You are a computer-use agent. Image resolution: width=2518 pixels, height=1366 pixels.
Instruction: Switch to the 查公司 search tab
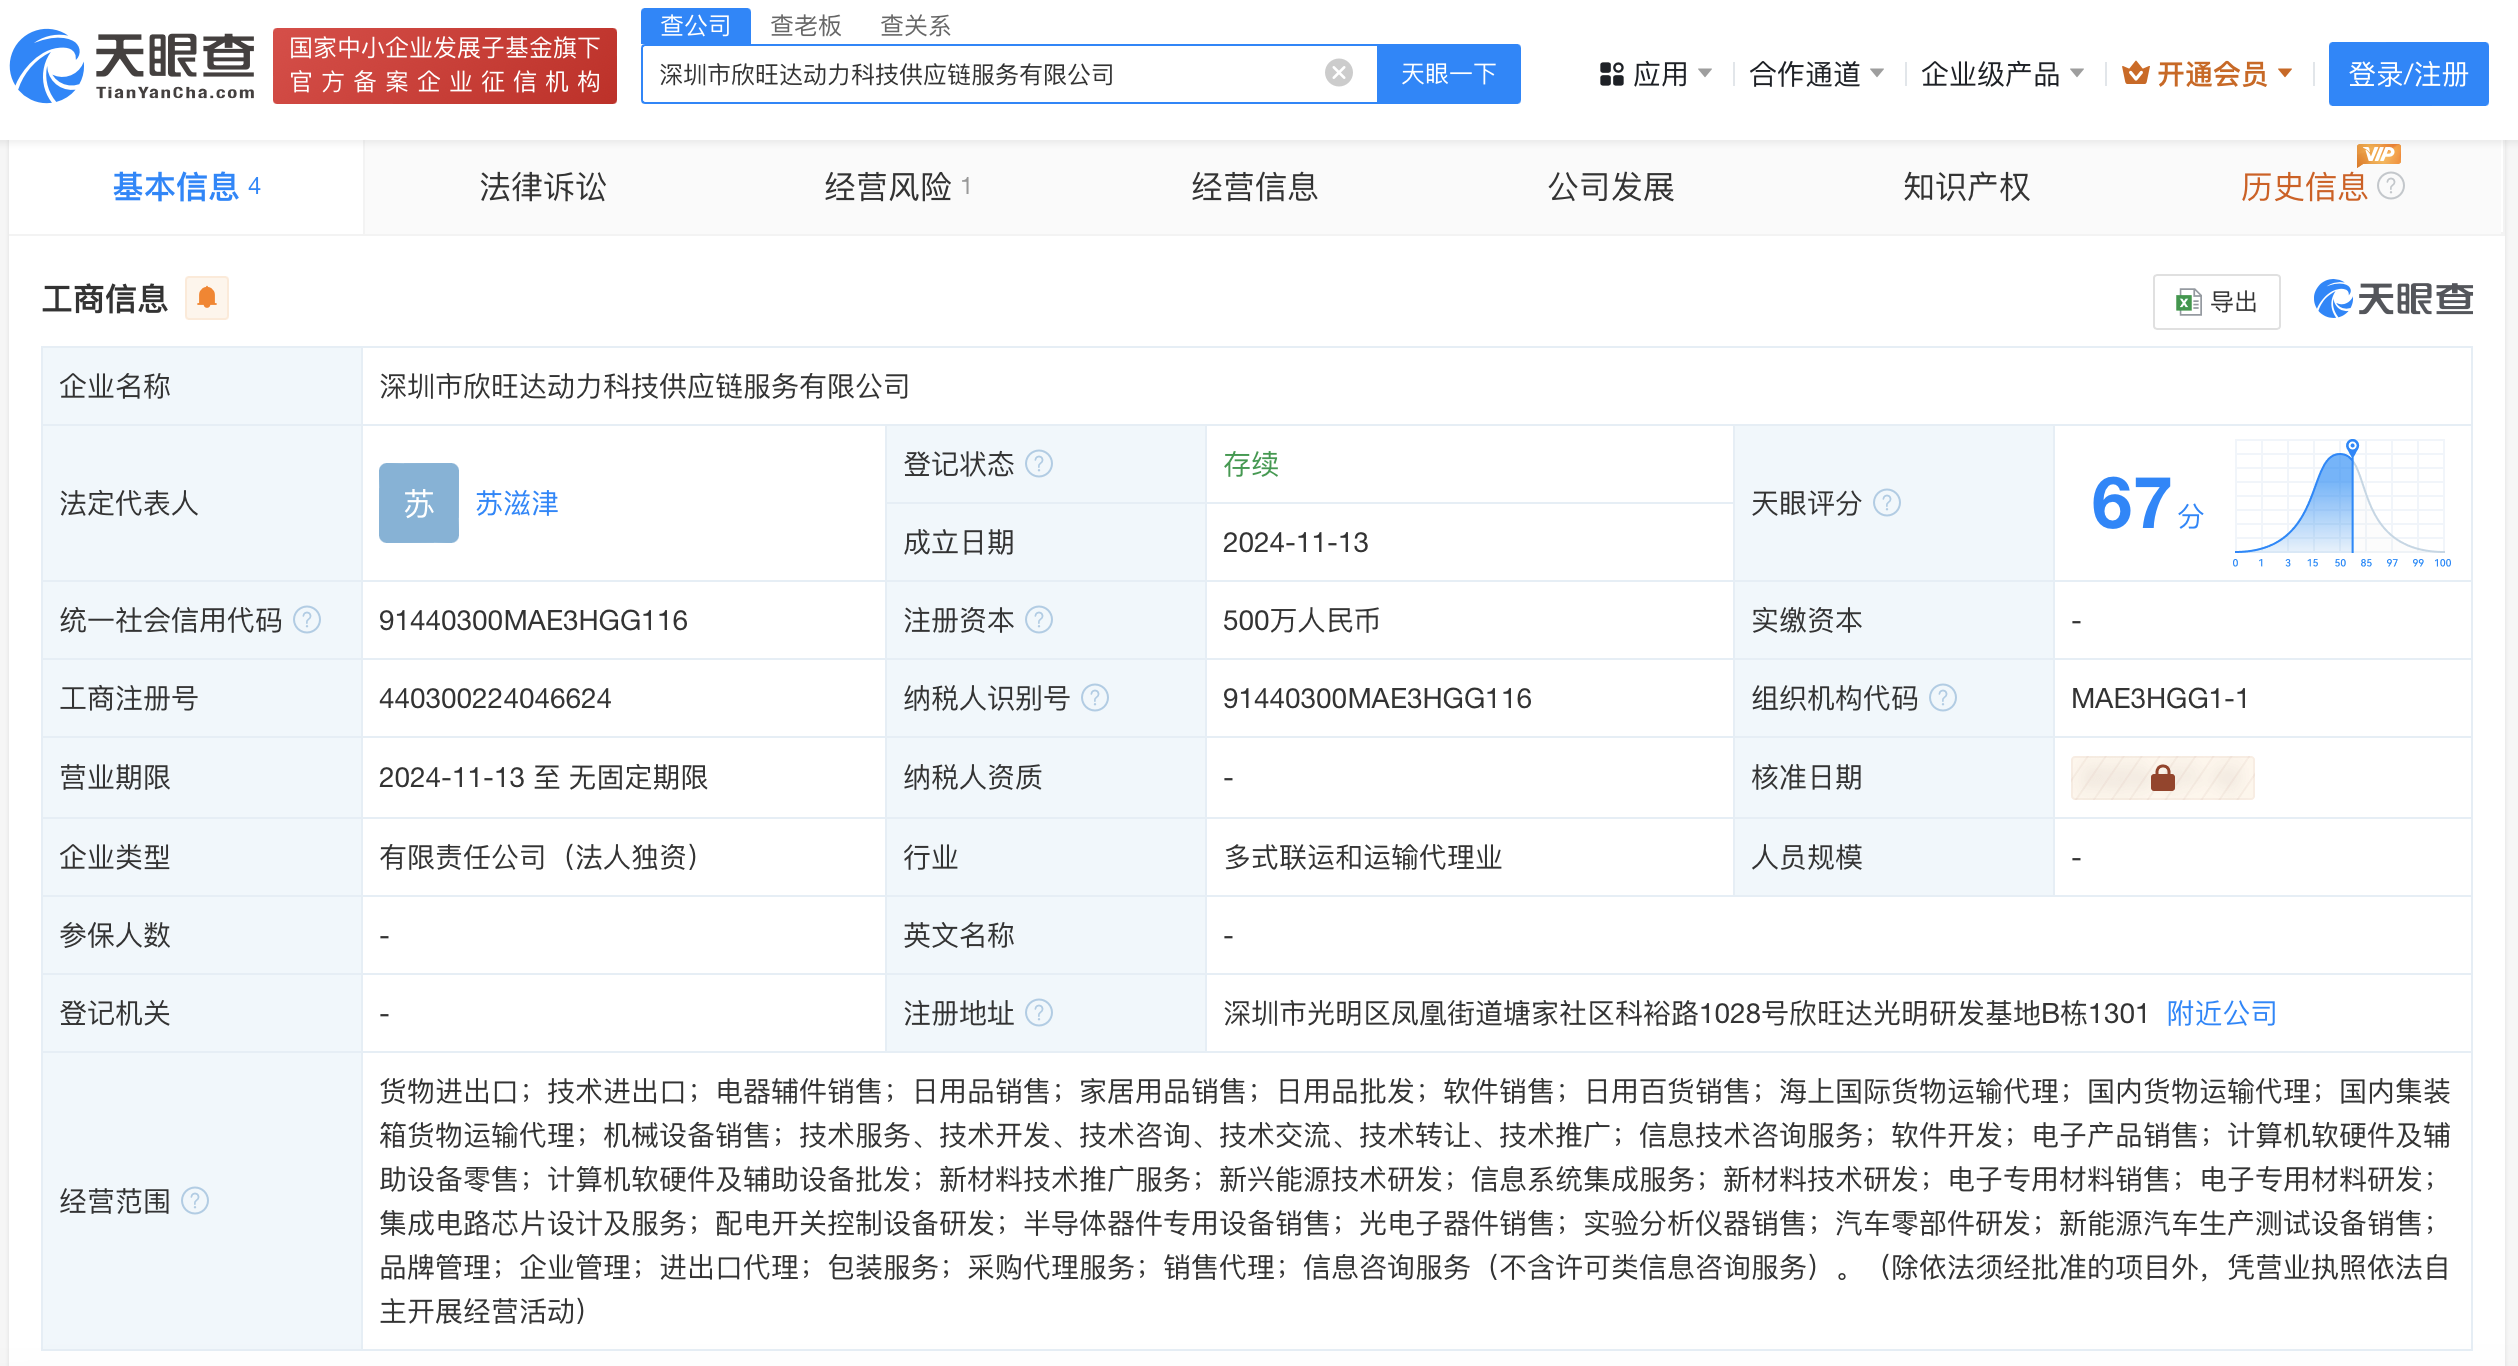coord(696,25)
